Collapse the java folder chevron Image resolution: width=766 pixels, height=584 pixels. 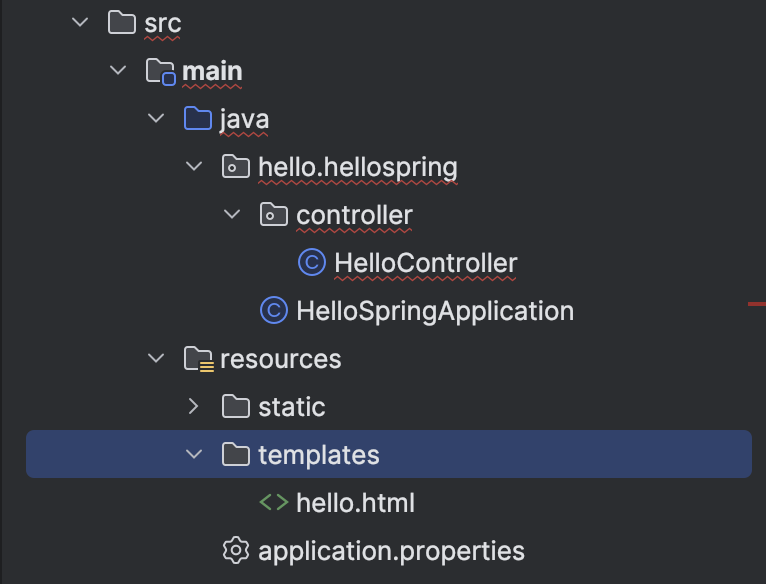tap(156, 119)
